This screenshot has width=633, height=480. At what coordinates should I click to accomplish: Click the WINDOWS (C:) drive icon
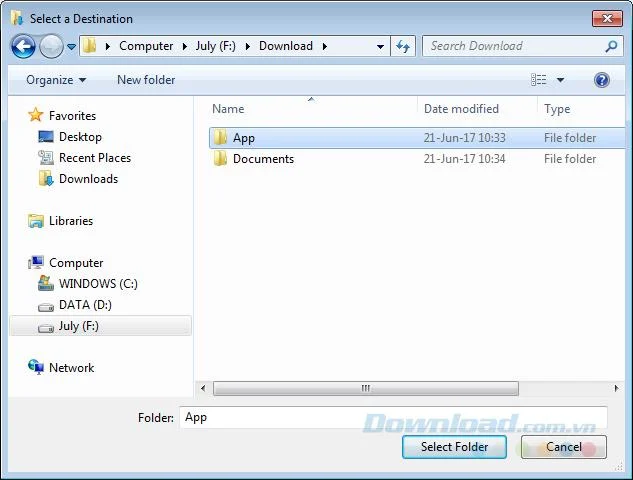[x=46, y=283]
